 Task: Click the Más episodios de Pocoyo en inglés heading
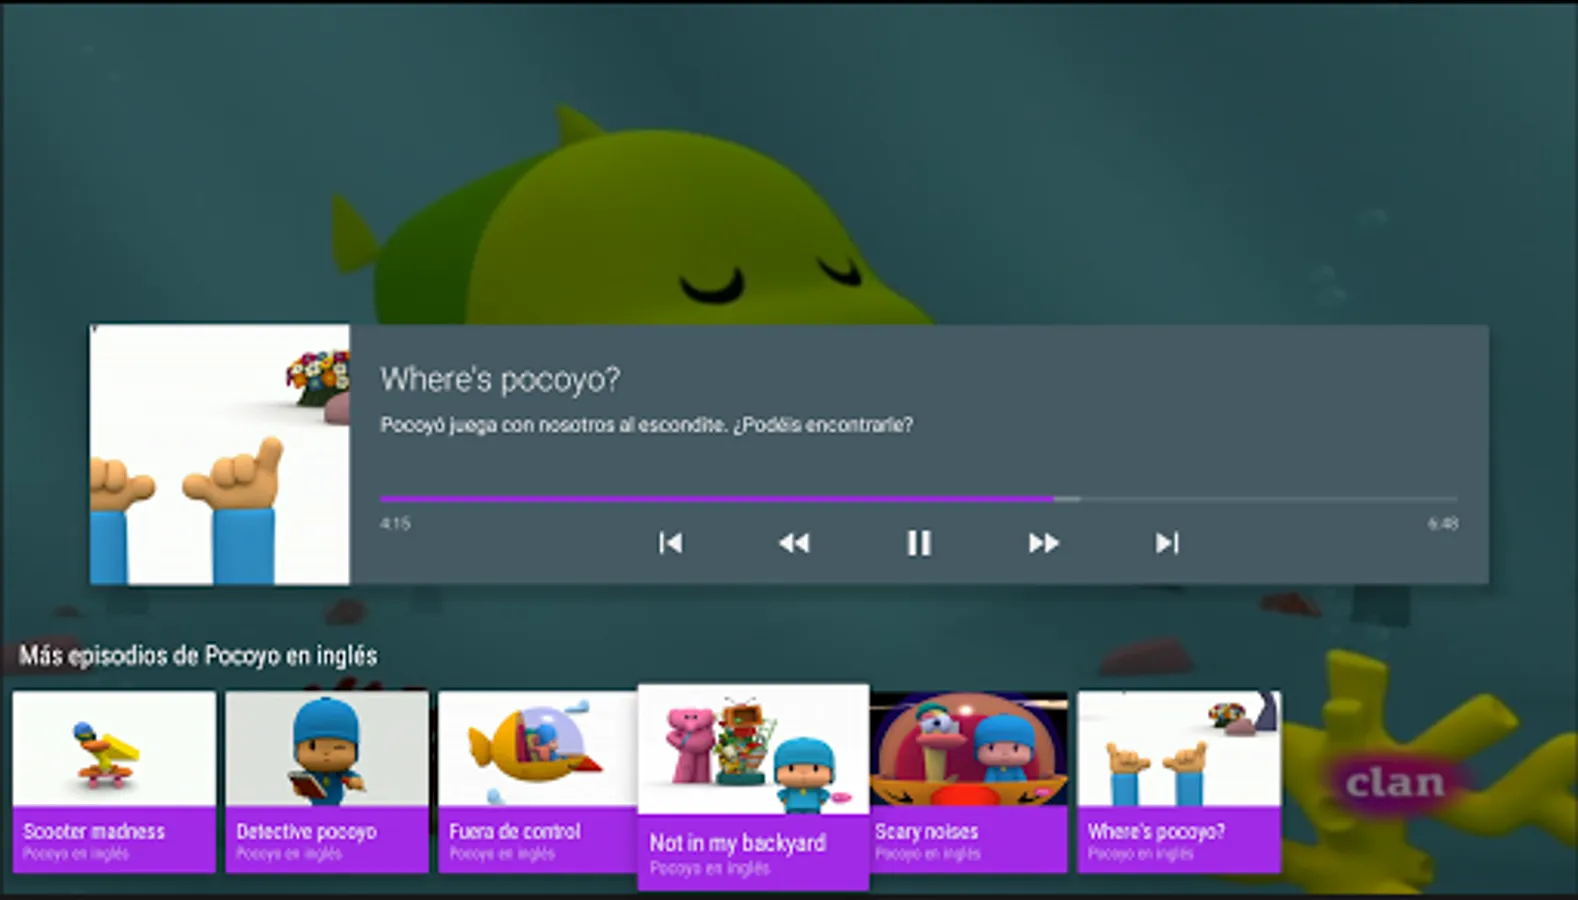pyautogui.click(x=198, y=656)
